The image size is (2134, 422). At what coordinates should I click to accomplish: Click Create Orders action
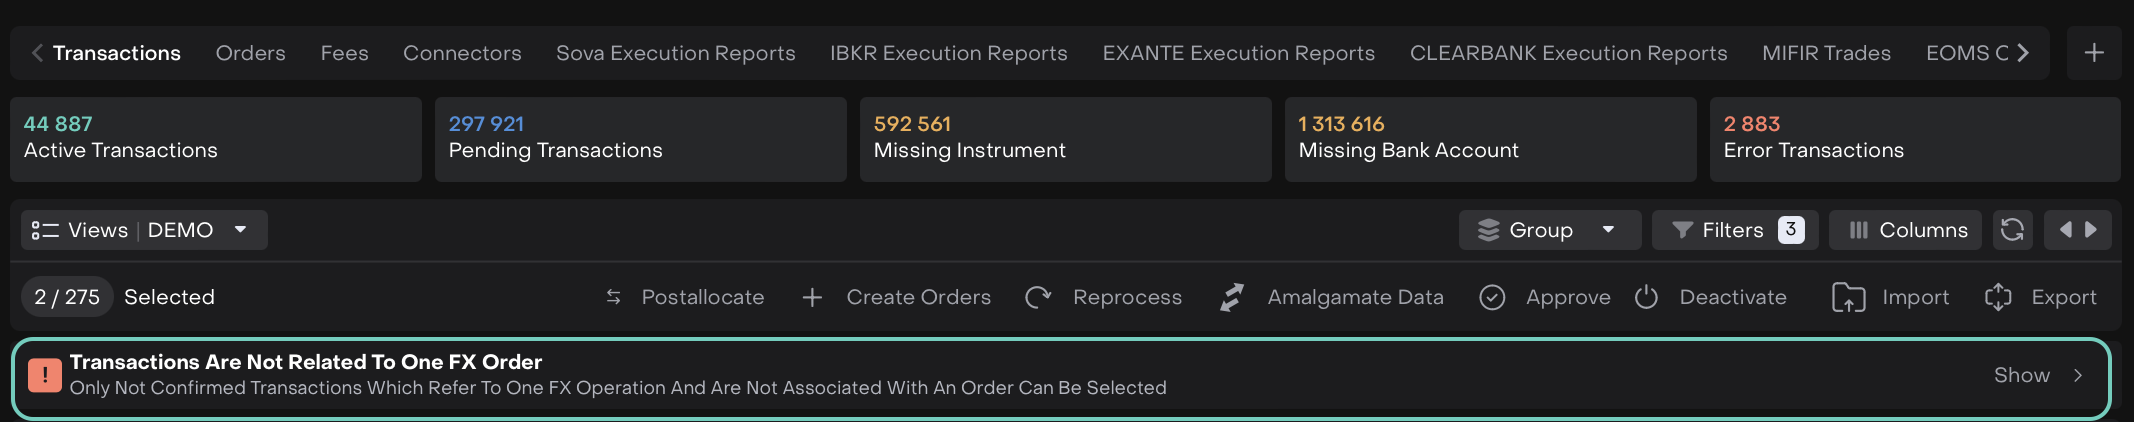[897, 297]
